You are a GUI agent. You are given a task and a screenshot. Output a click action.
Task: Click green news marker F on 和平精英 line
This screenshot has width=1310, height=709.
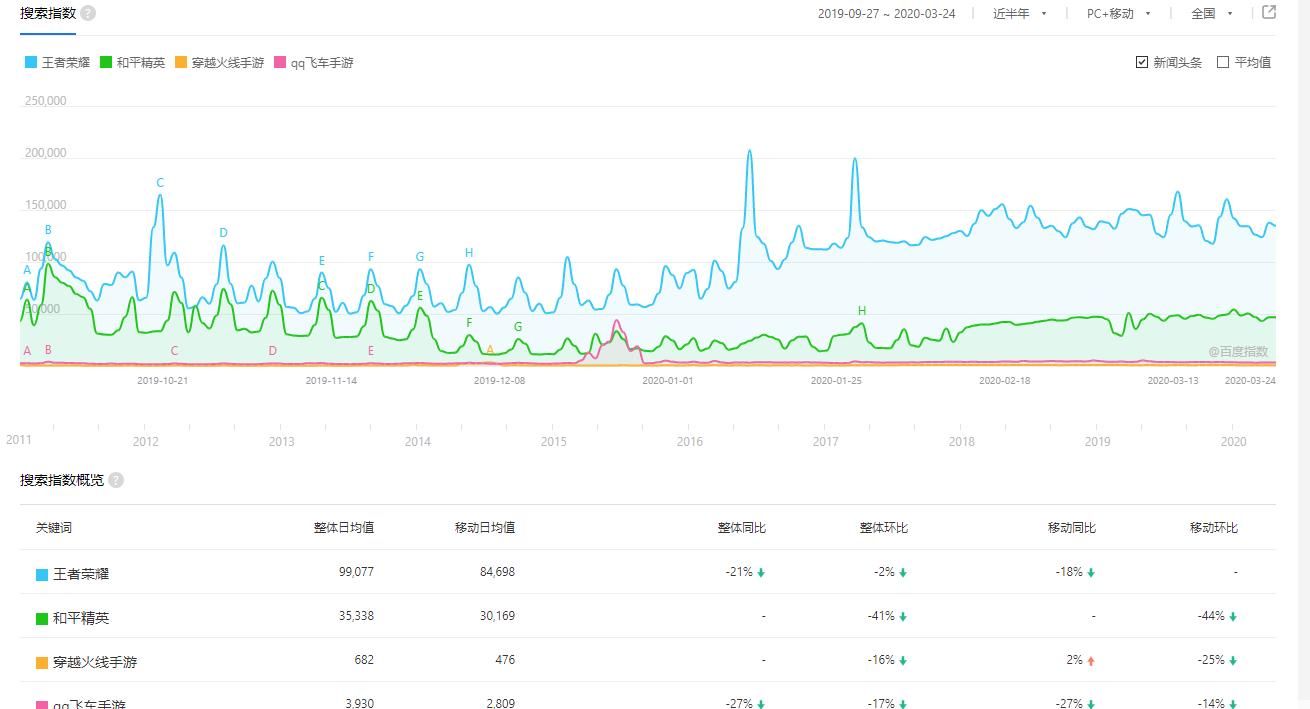pyautogui.click(x=469, y=323)
